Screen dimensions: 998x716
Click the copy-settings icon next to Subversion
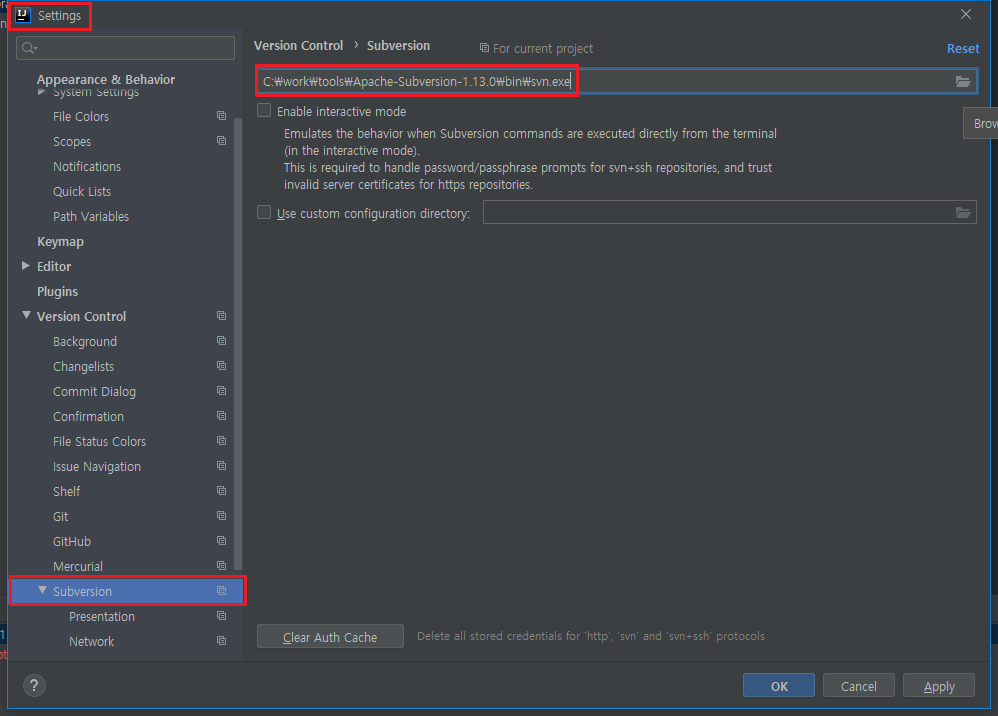pos(220,591)
